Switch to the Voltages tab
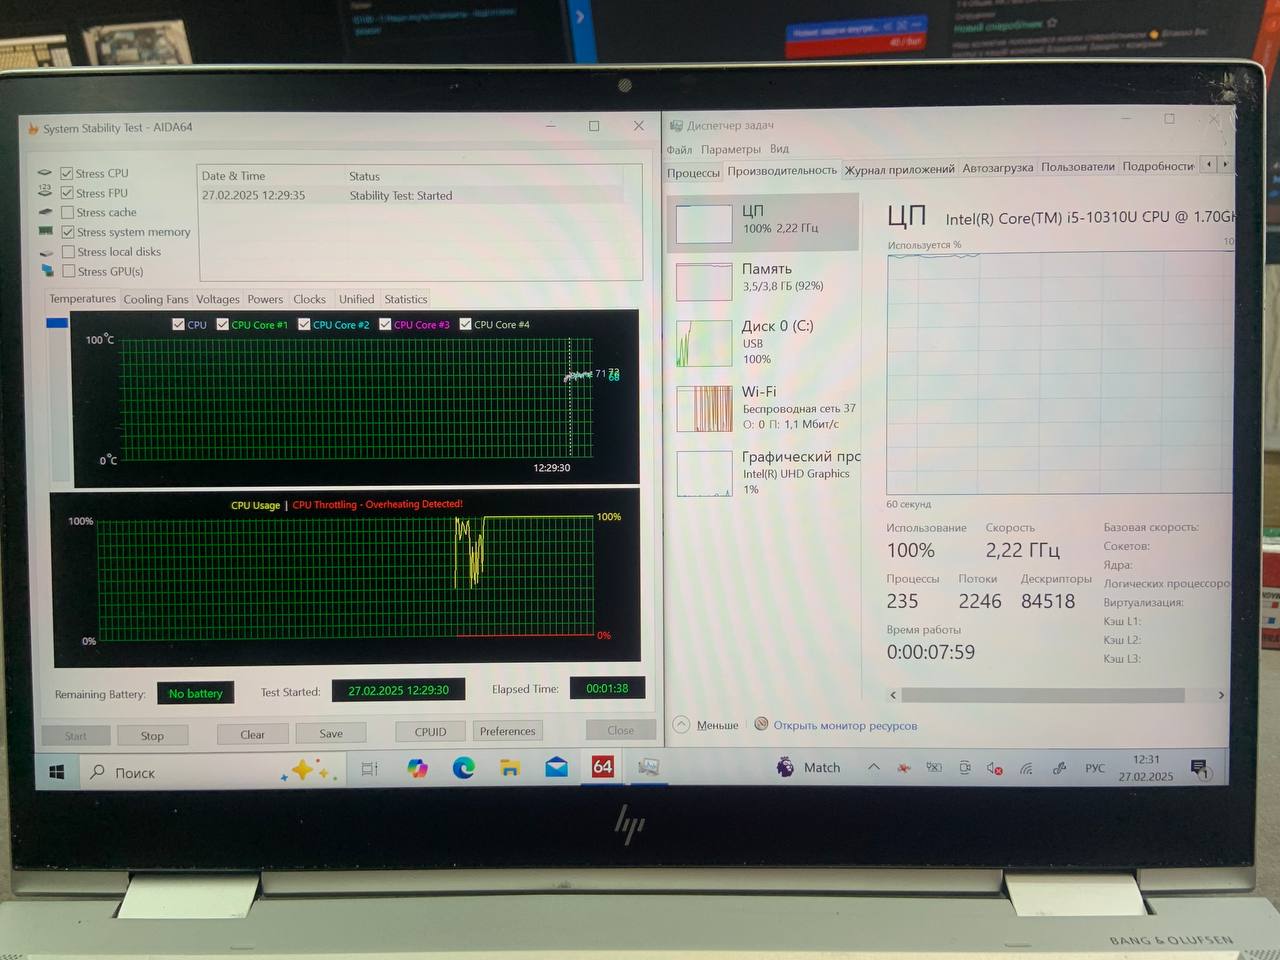Viewport: 1280px width, 960px height. pos(218,299)
